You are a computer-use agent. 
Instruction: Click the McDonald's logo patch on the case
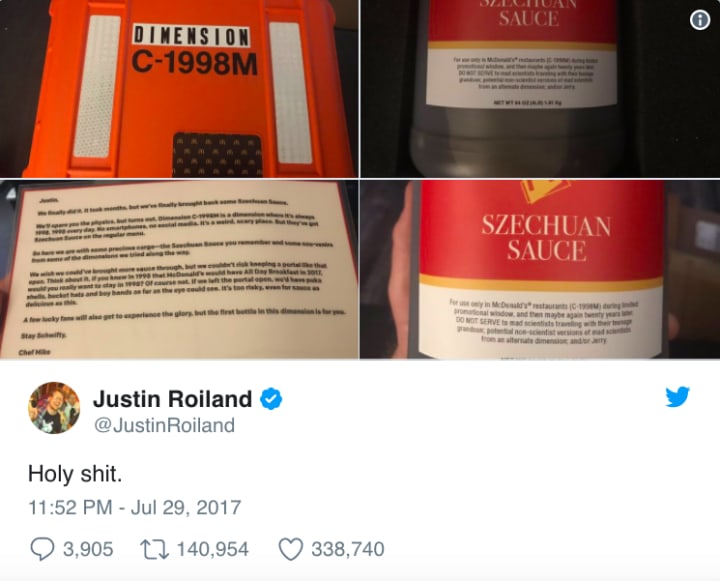[x=218, y=155]
